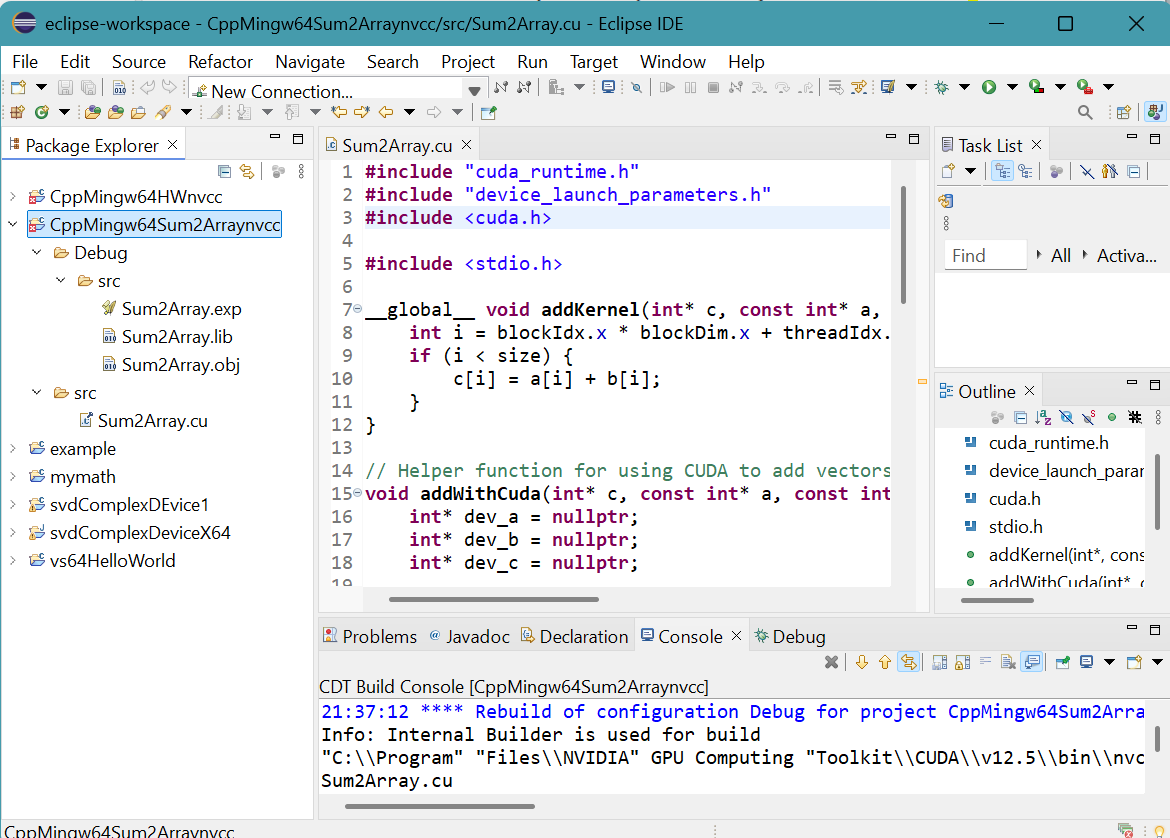Toggle Link with Editor in Package Explorer
The image size is (1170, 838).
246,172
